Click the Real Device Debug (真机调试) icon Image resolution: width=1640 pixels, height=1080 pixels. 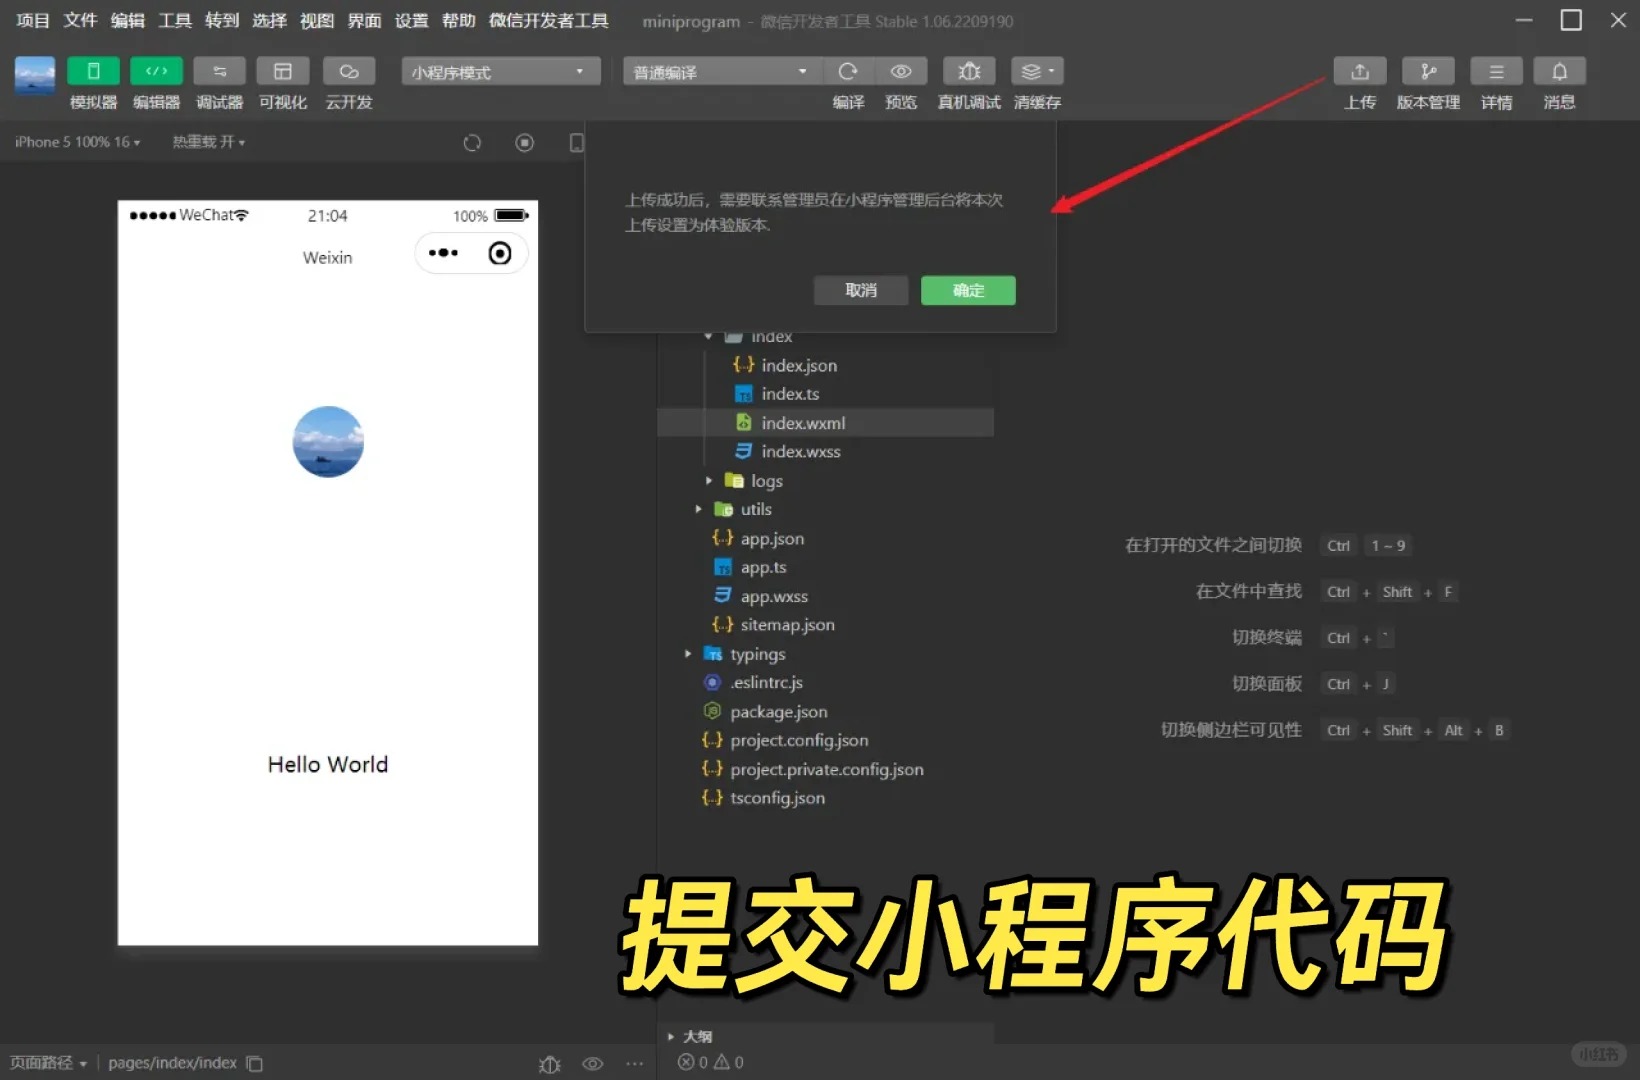tap(968, 72)
